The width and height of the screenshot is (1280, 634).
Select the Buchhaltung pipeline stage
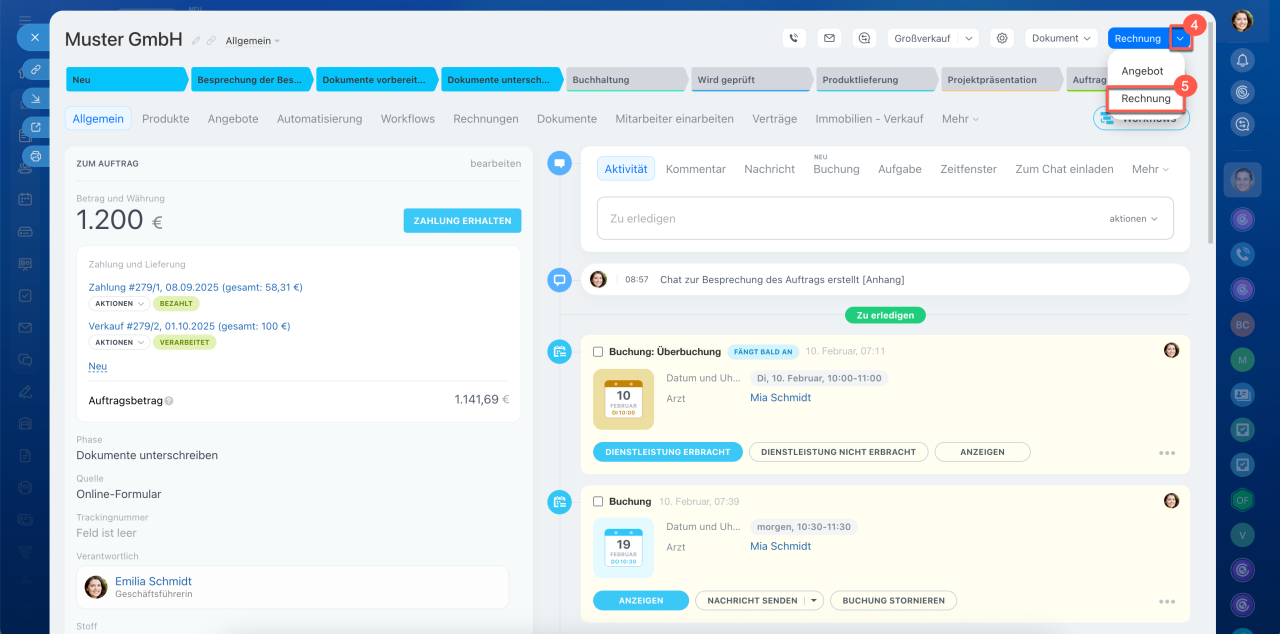pos(625,80)
